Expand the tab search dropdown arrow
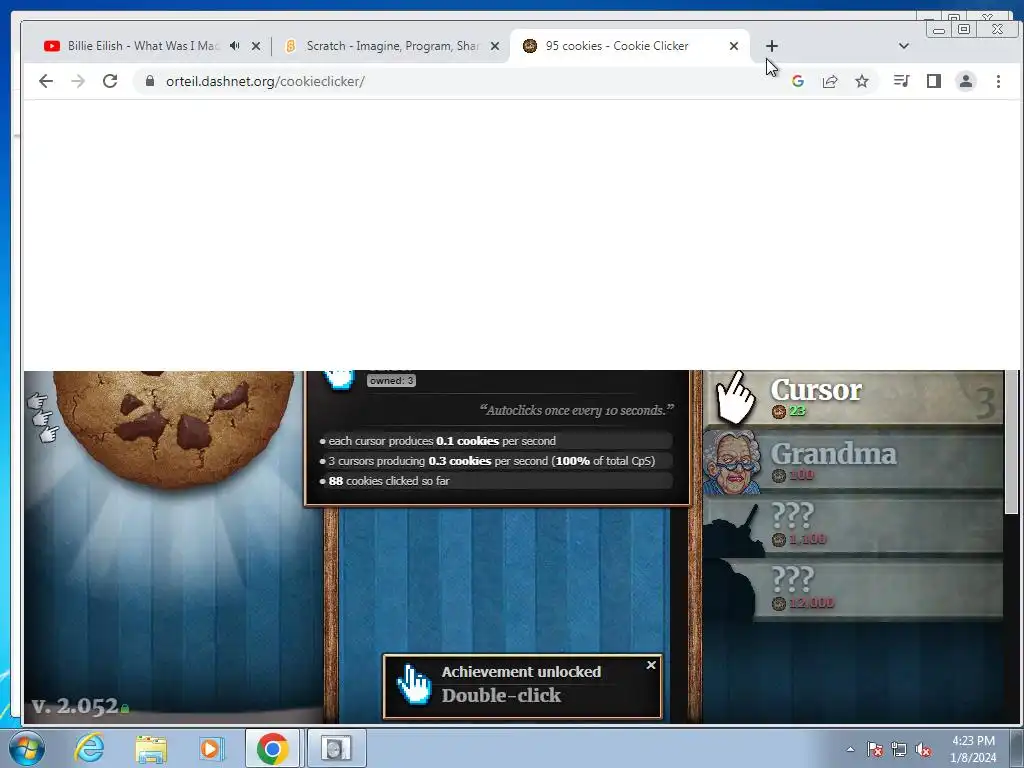The image size is (1024, 768). coord(904,46)
